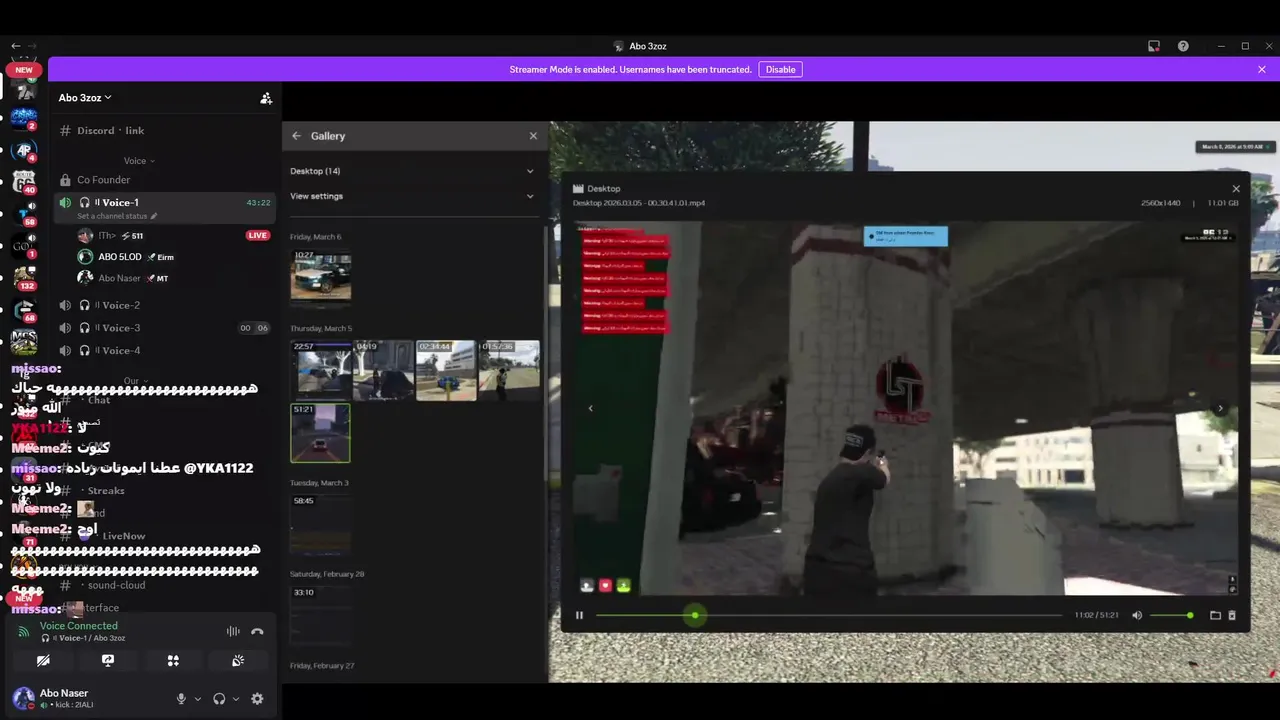Watch the LIVE stream badge
Screen dimensions: 1280x720
pos(258,236)
